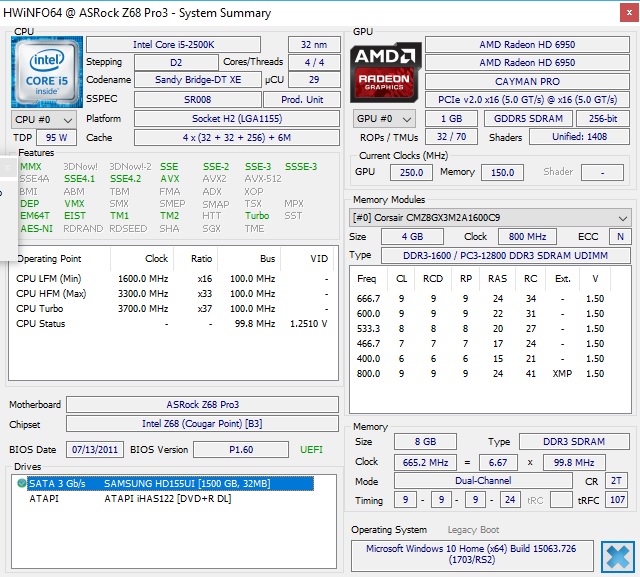Click the ASRock Z68 Pro3 motherboard field
640x577 pixels.
[202, 404]
